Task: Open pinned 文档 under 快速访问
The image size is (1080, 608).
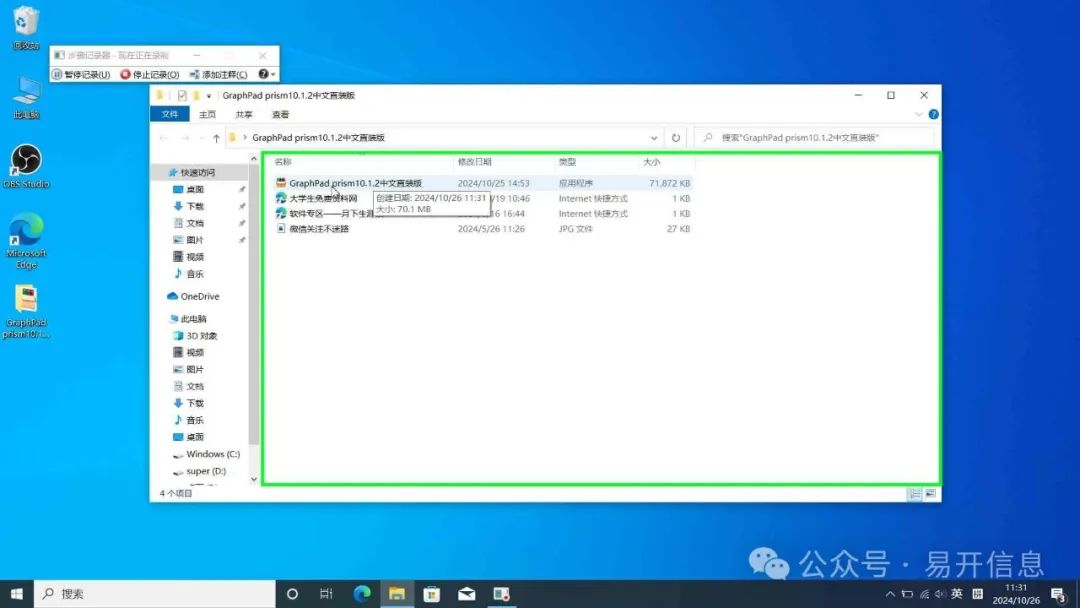Action: coord(195,223)
